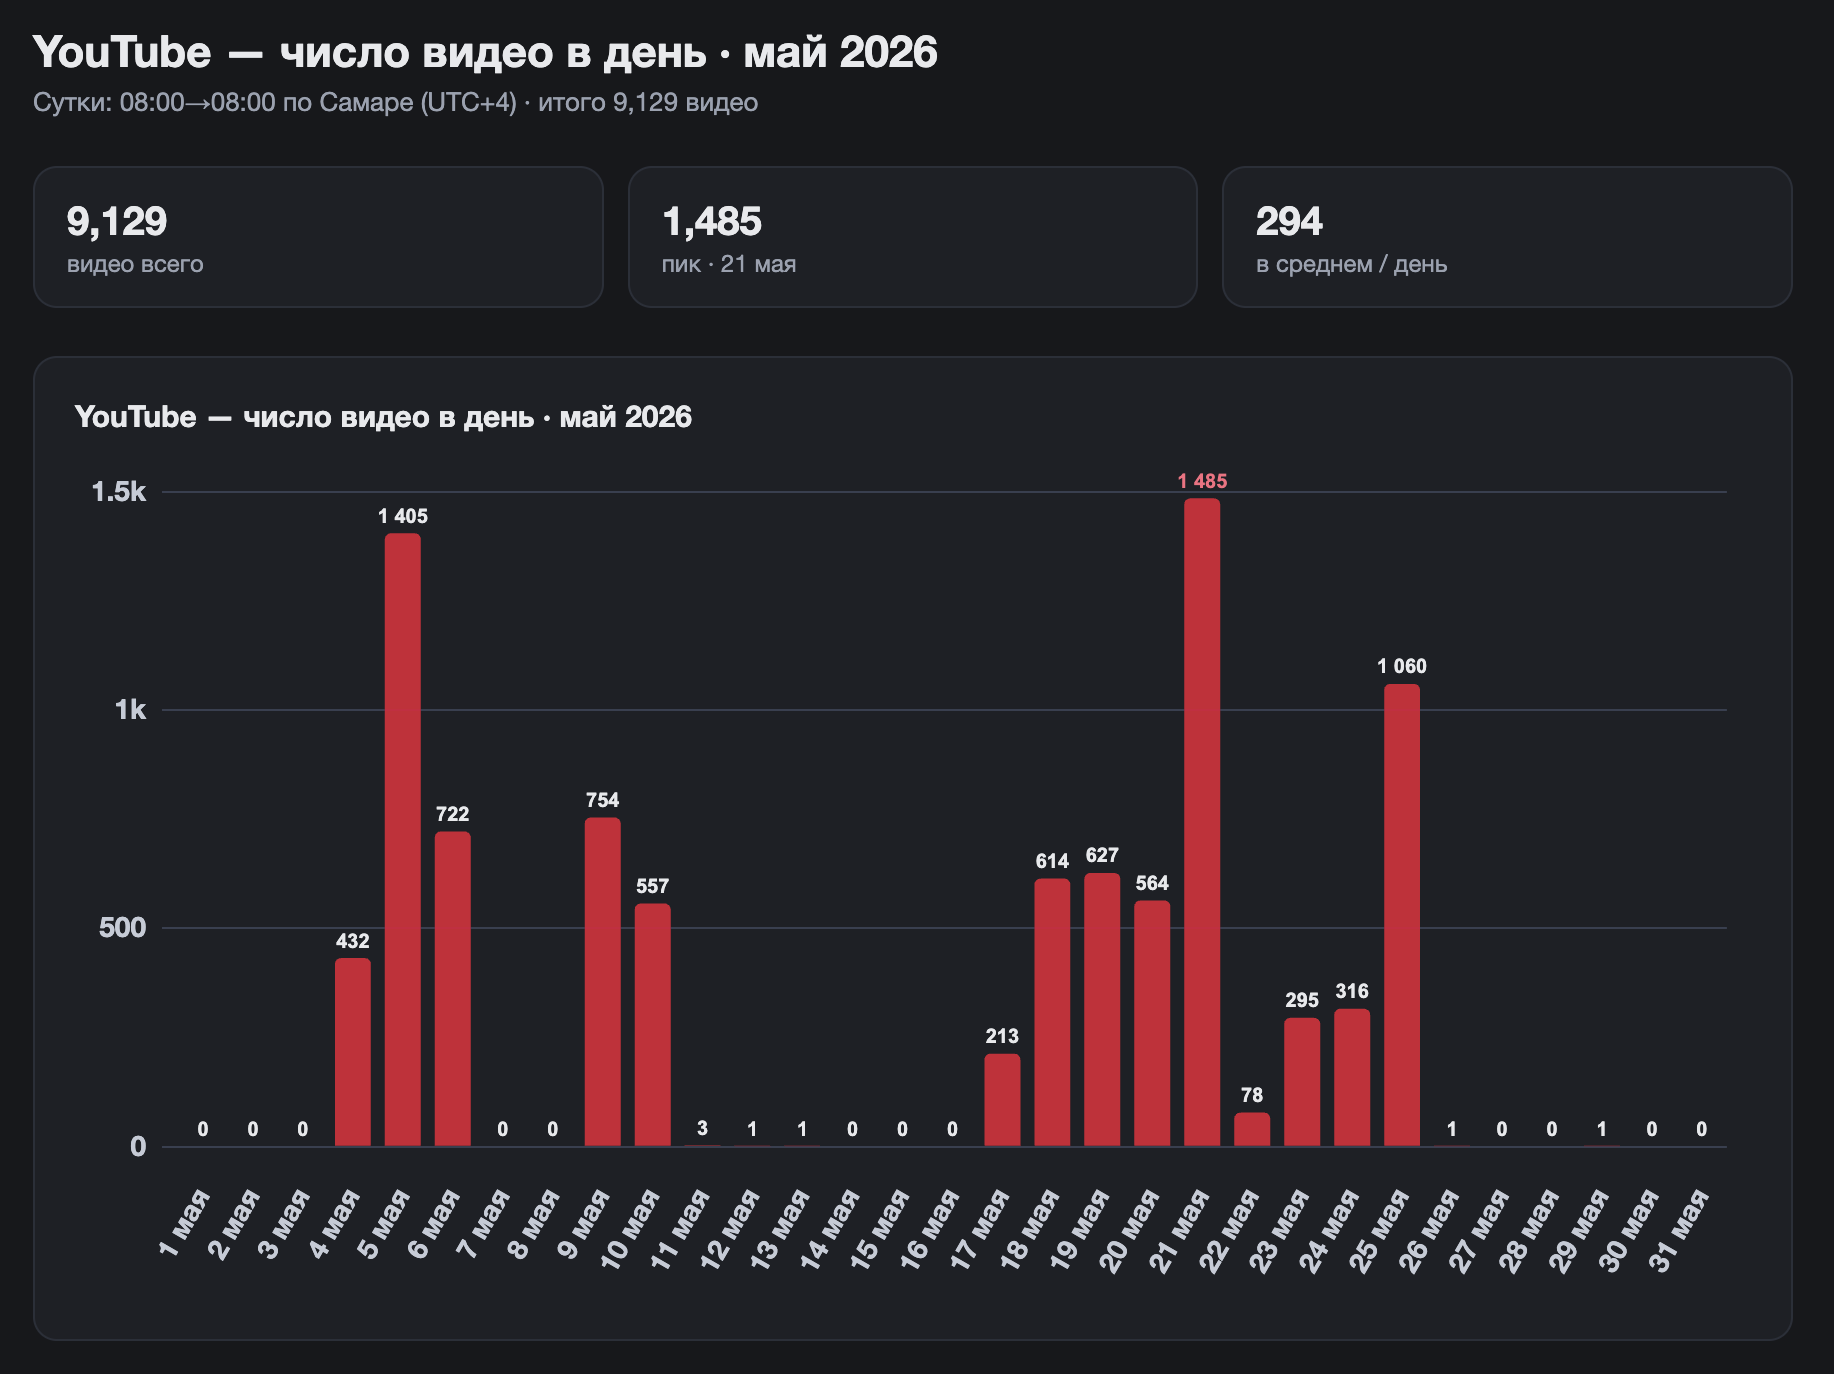1834x1374 pixels.
Task: Click the large page heading about YouTube videos
Action: click(x=485, y=52)
